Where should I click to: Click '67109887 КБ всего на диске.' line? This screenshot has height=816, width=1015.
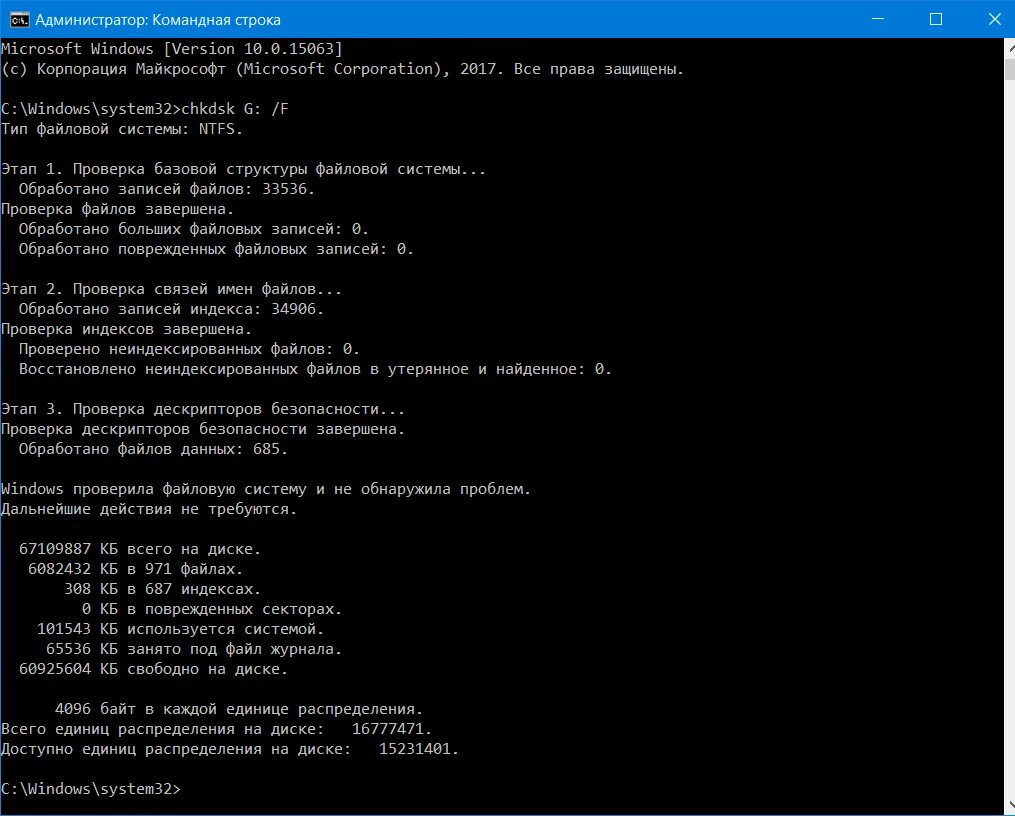tap(140, 549)
